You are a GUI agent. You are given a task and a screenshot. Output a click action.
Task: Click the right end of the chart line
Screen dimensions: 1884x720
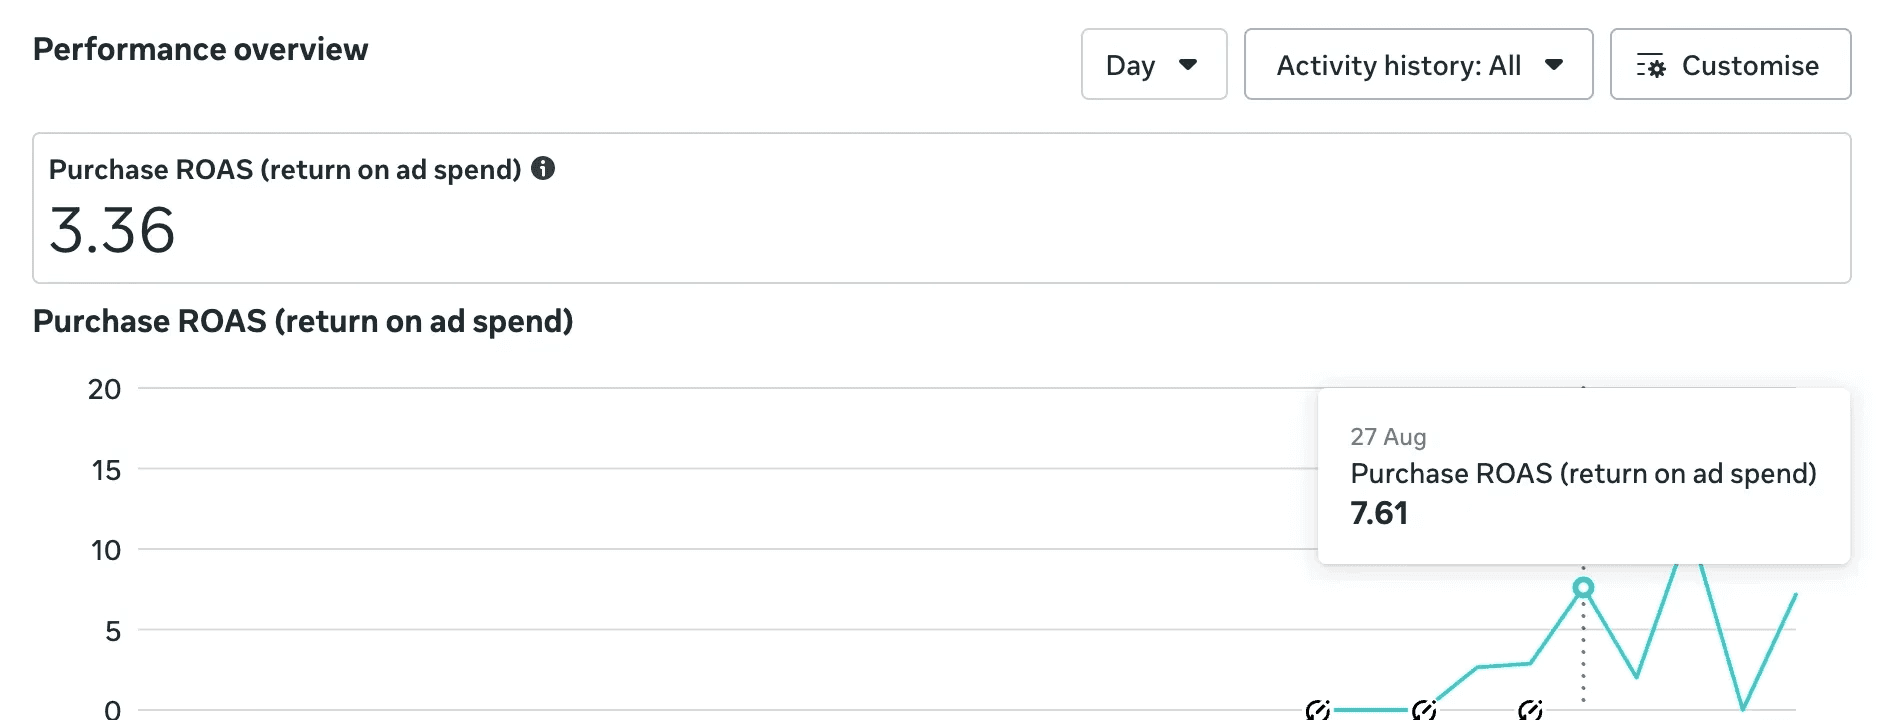1795,596
